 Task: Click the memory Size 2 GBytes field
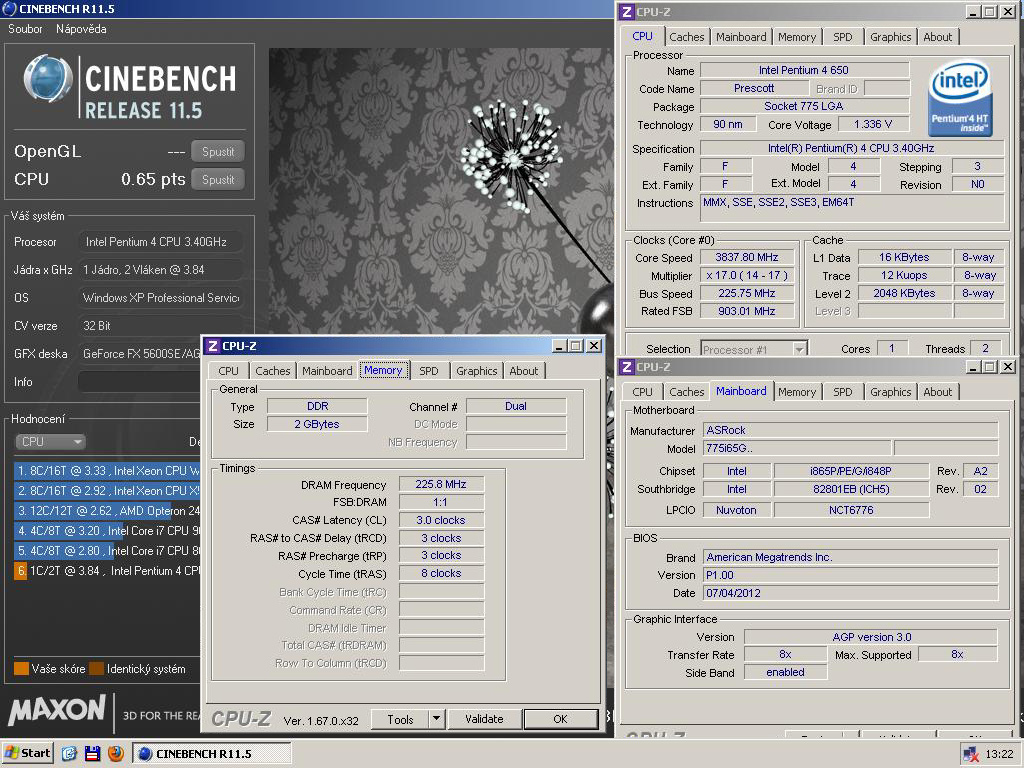pyautogui.click(x=317, y=424)
